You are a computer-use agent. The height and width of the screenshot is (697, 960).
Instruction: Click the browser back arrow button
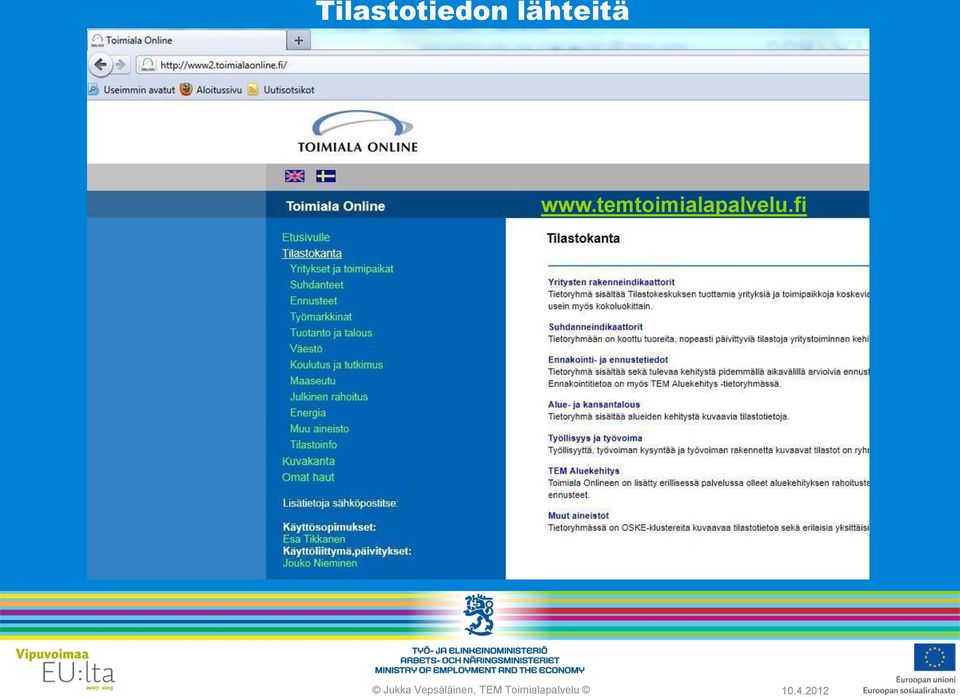point(100,64)
